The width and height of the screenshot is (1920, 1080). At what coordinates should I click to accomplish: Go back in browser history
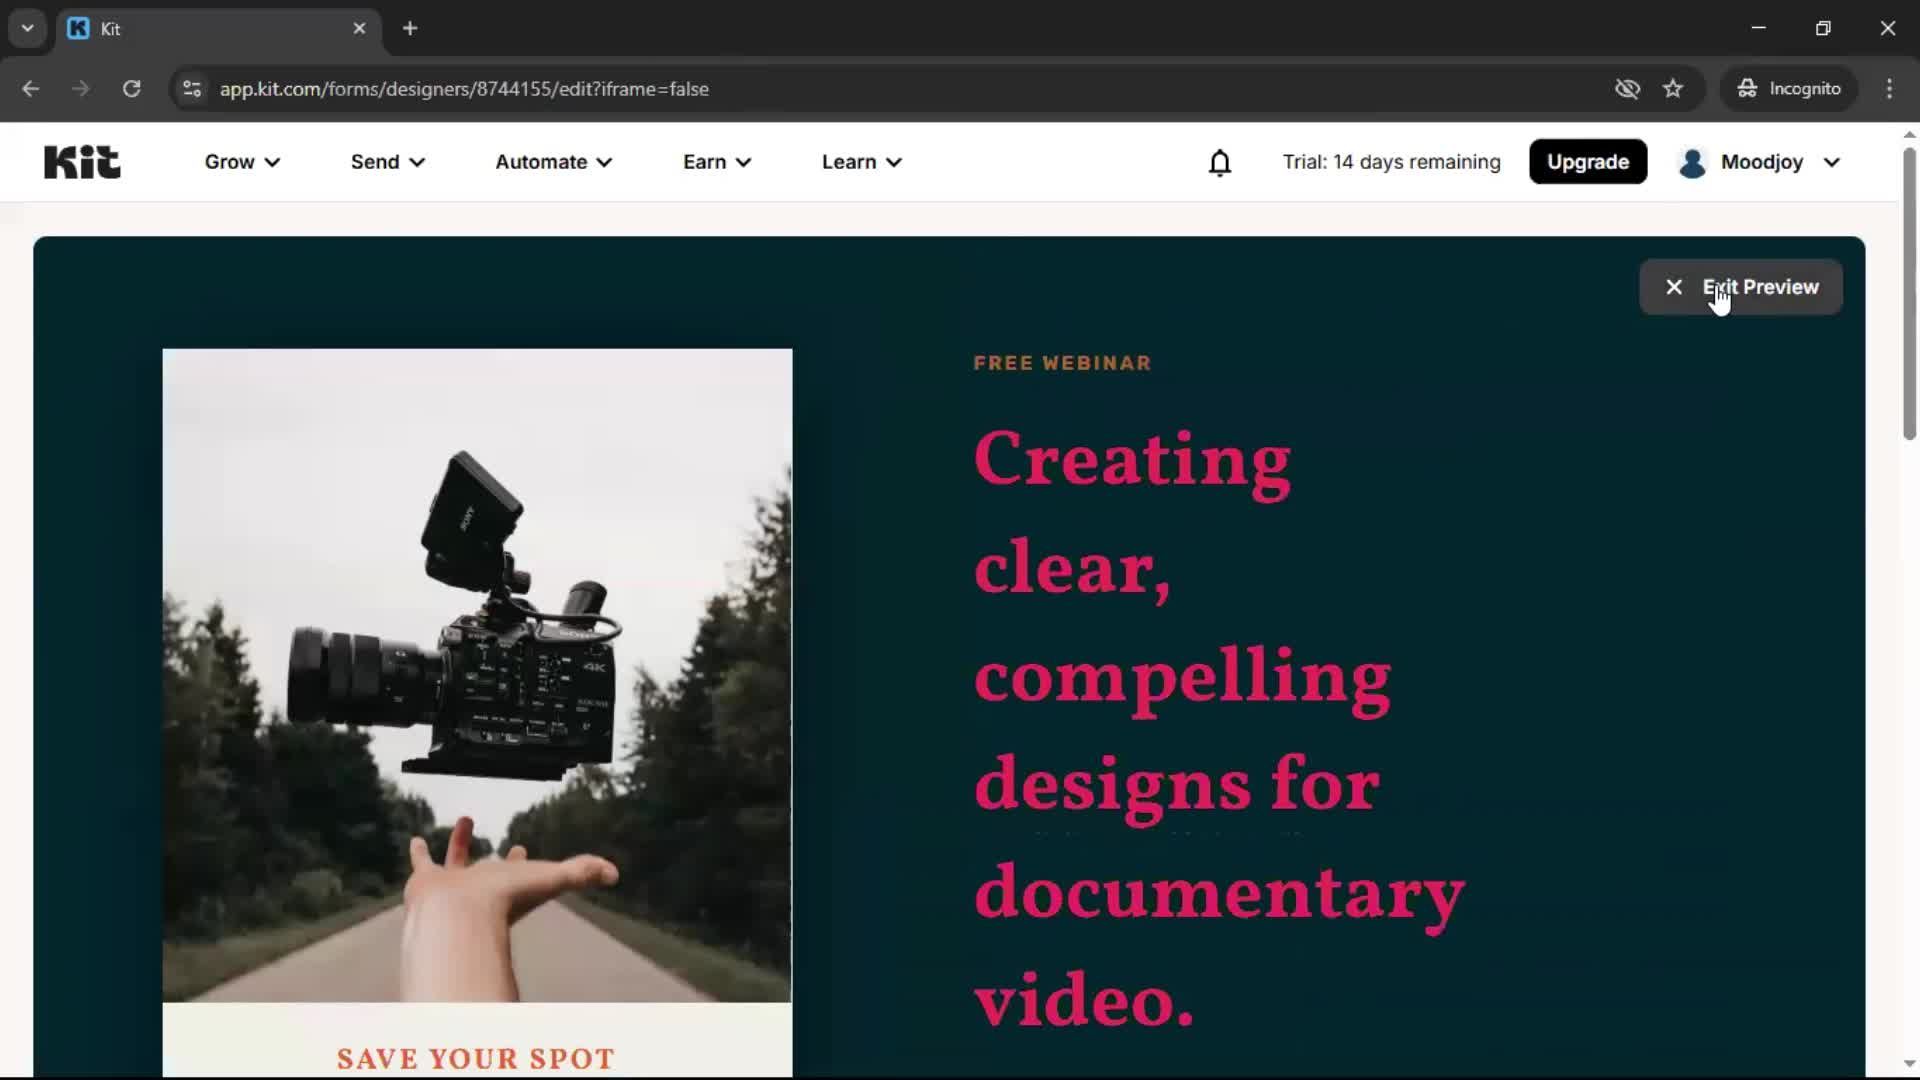click(30, 88)
